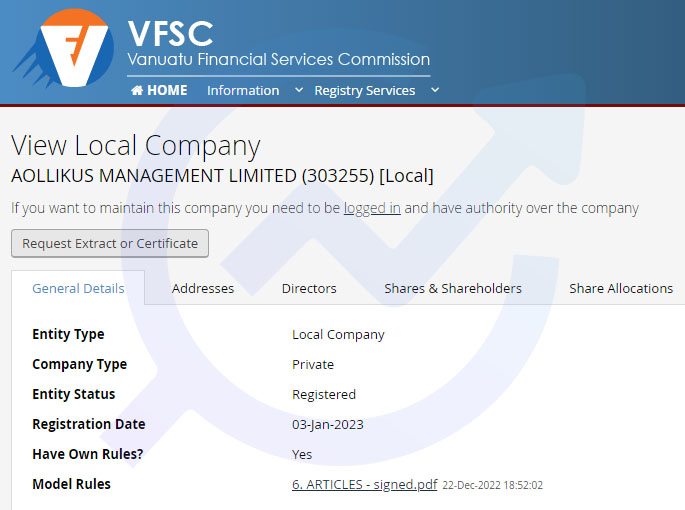Open the Directors tab
Screen dimensions: 685x510
[x=309, y=288]
